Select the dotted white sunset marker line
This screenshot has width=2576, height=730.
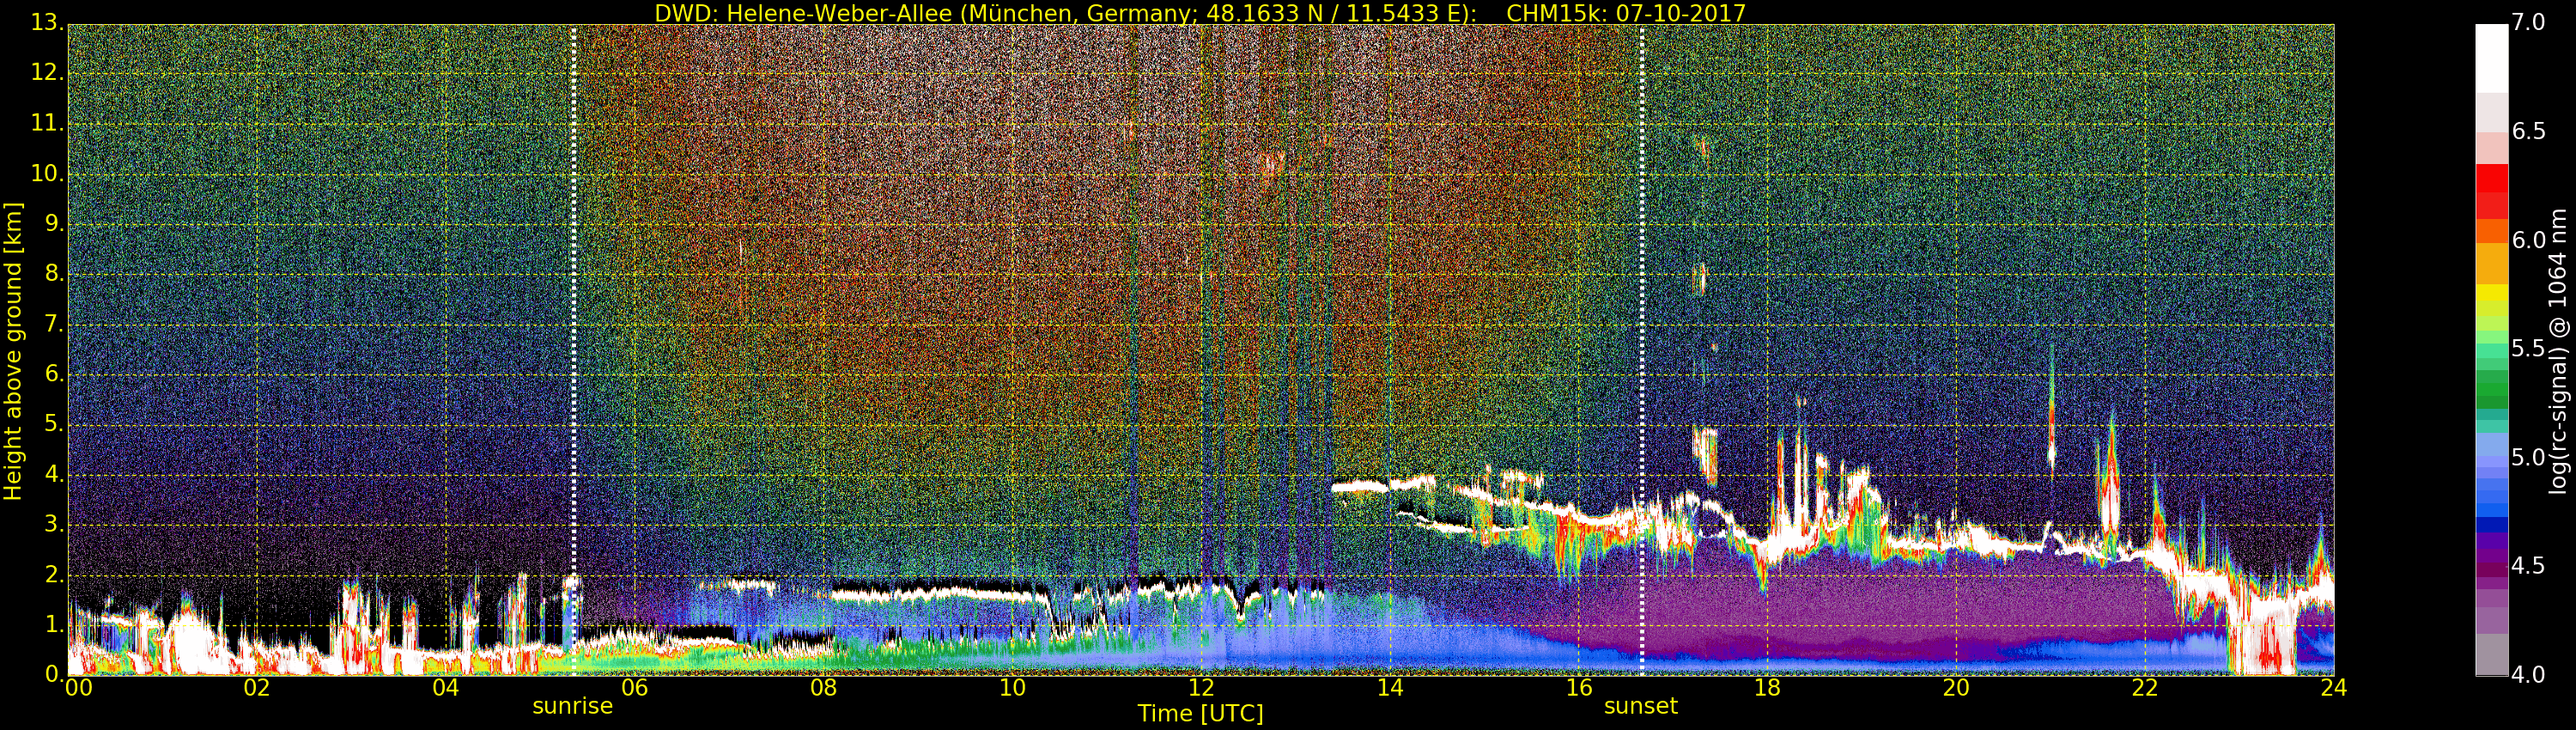click(x=1642, y=300)
